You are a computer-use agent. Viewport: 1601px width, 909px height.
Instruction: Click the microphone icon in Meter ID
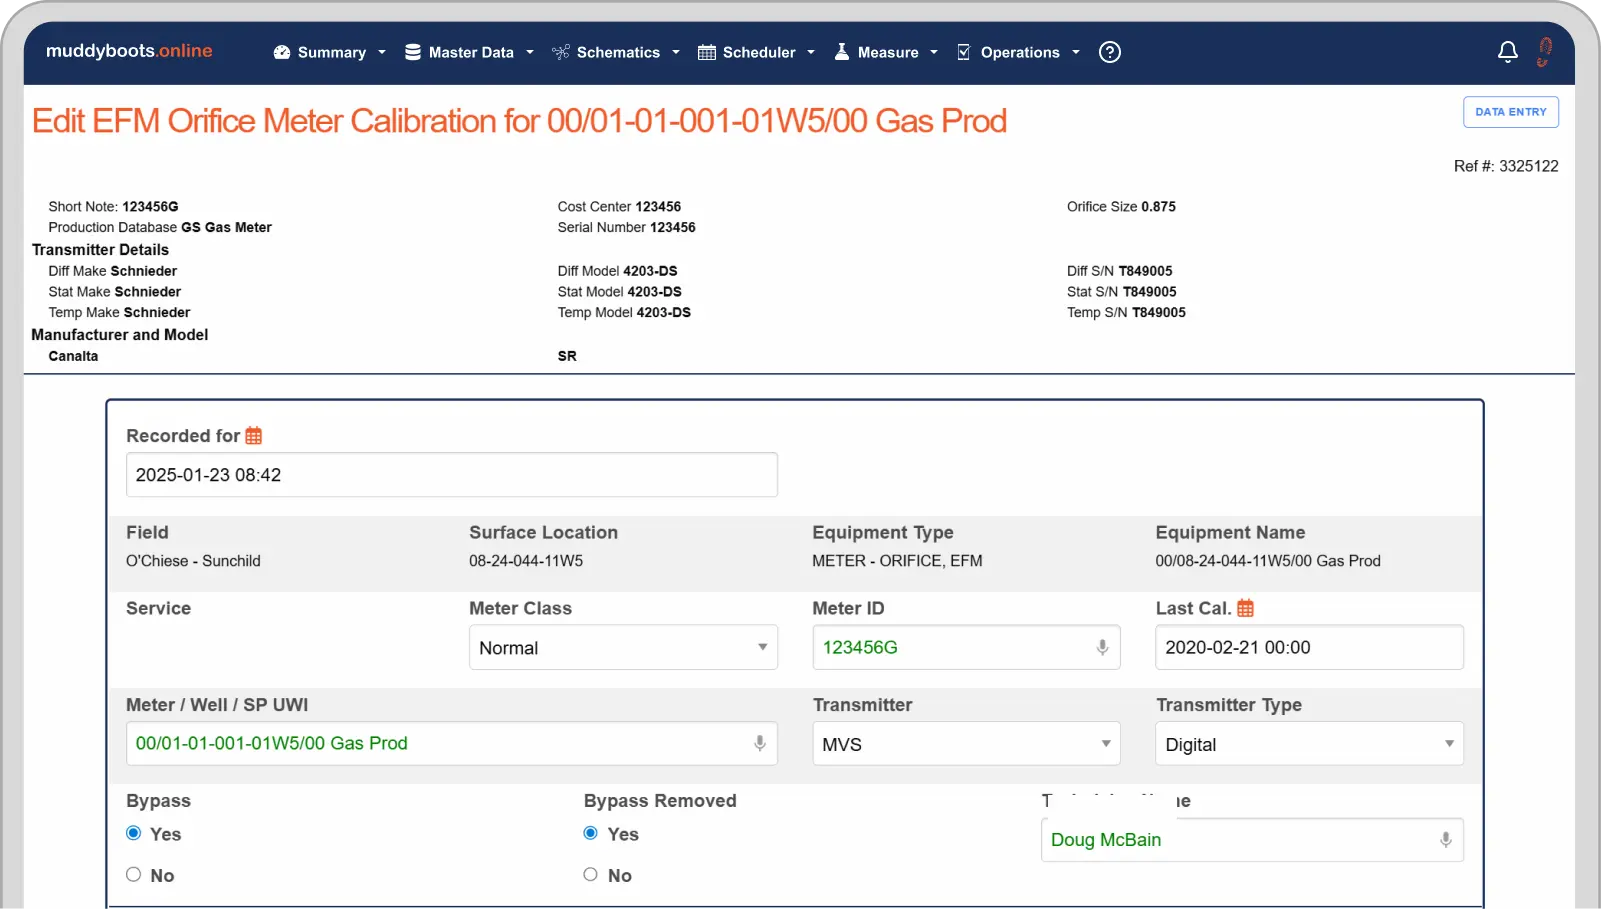[x=1102, y=647]
